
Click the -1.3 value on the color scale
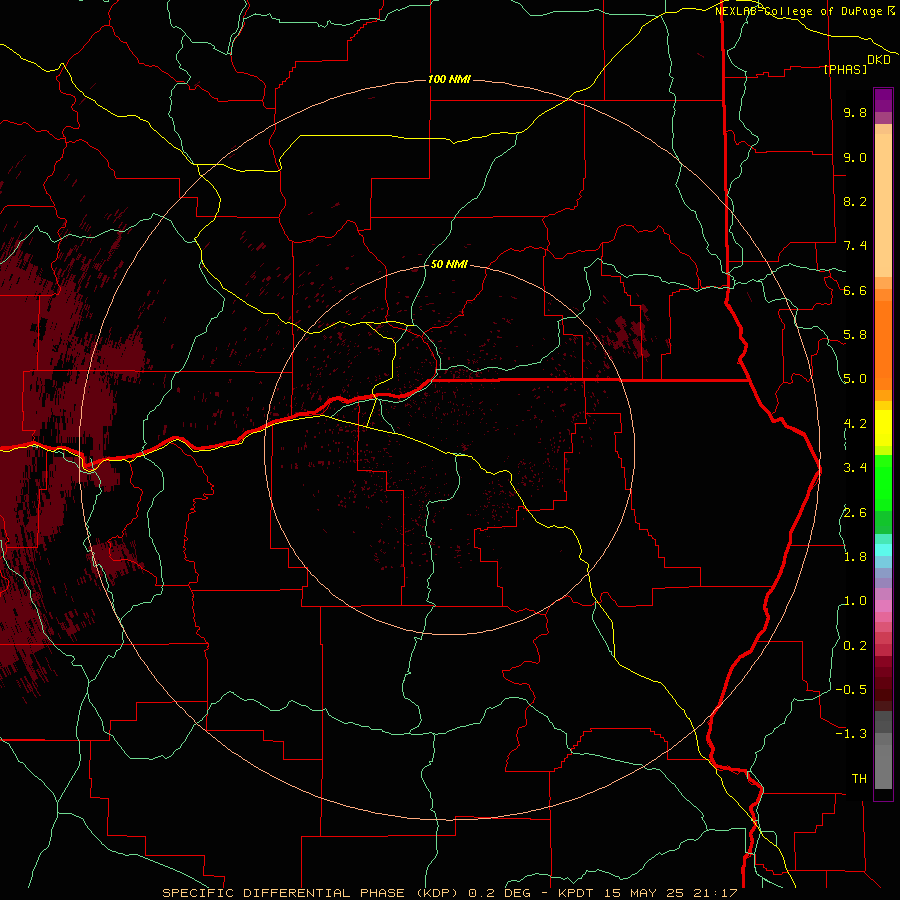(851, 734)
